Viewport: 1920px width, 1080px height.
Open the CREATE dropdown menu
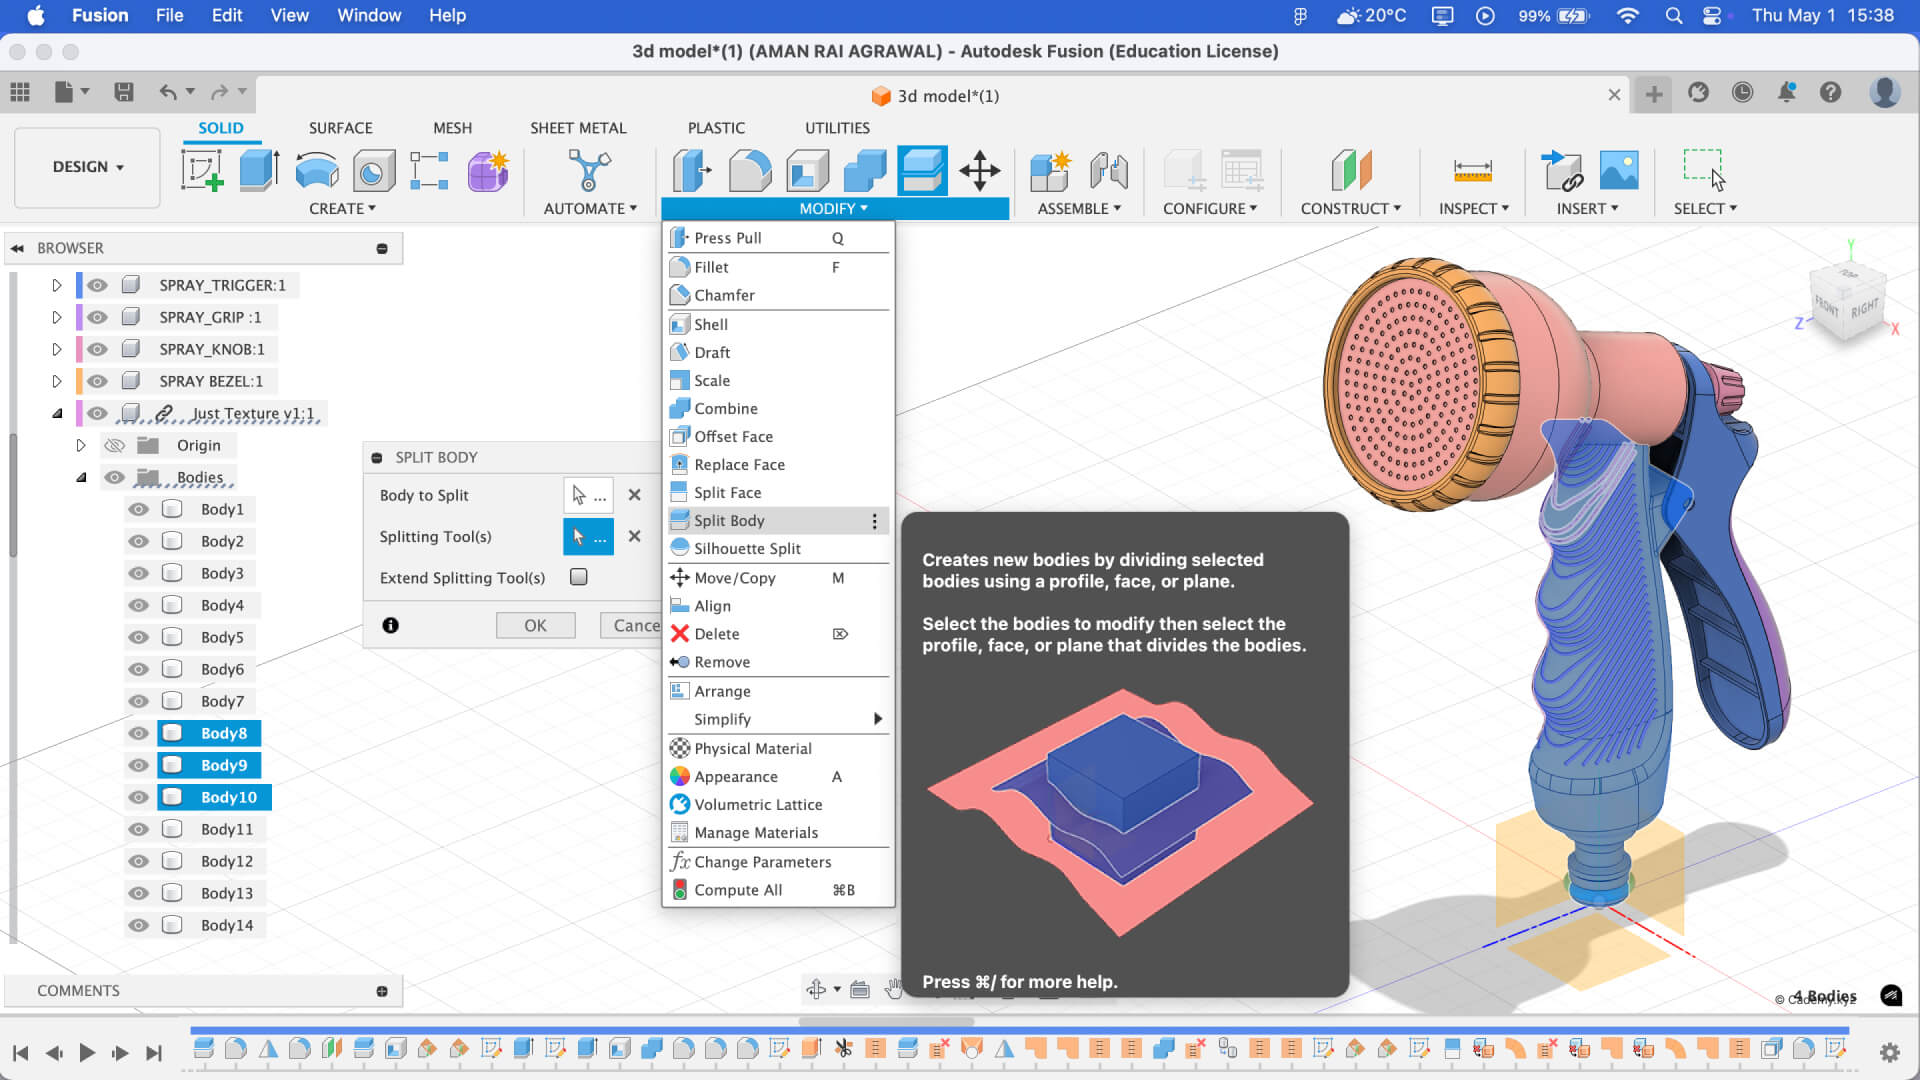pyautogui.click(x=342, y=208)
